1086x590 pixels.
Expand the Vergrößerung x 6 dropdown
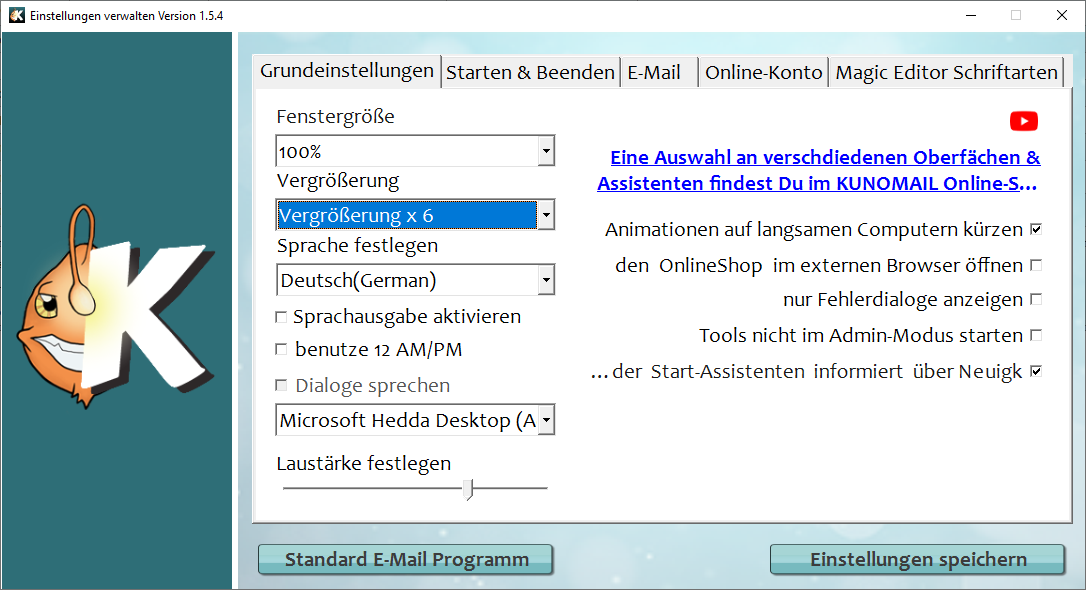point(545,215)
